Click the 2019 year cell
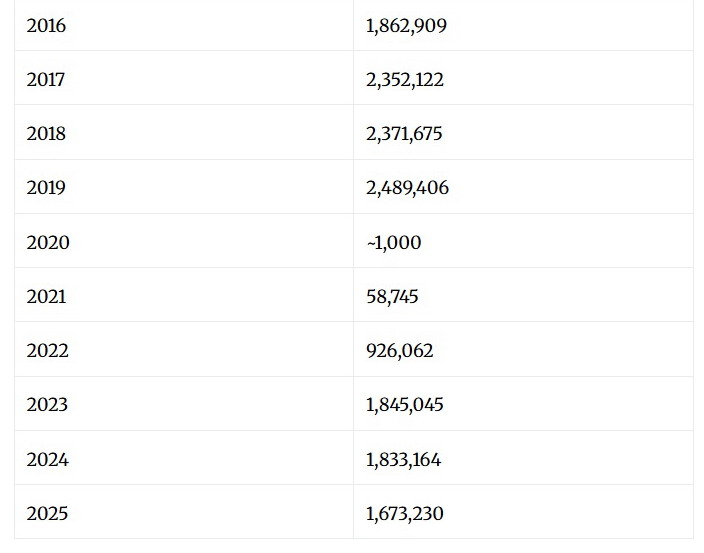Viewport: 704px width, 553px height. pos(46,188)
